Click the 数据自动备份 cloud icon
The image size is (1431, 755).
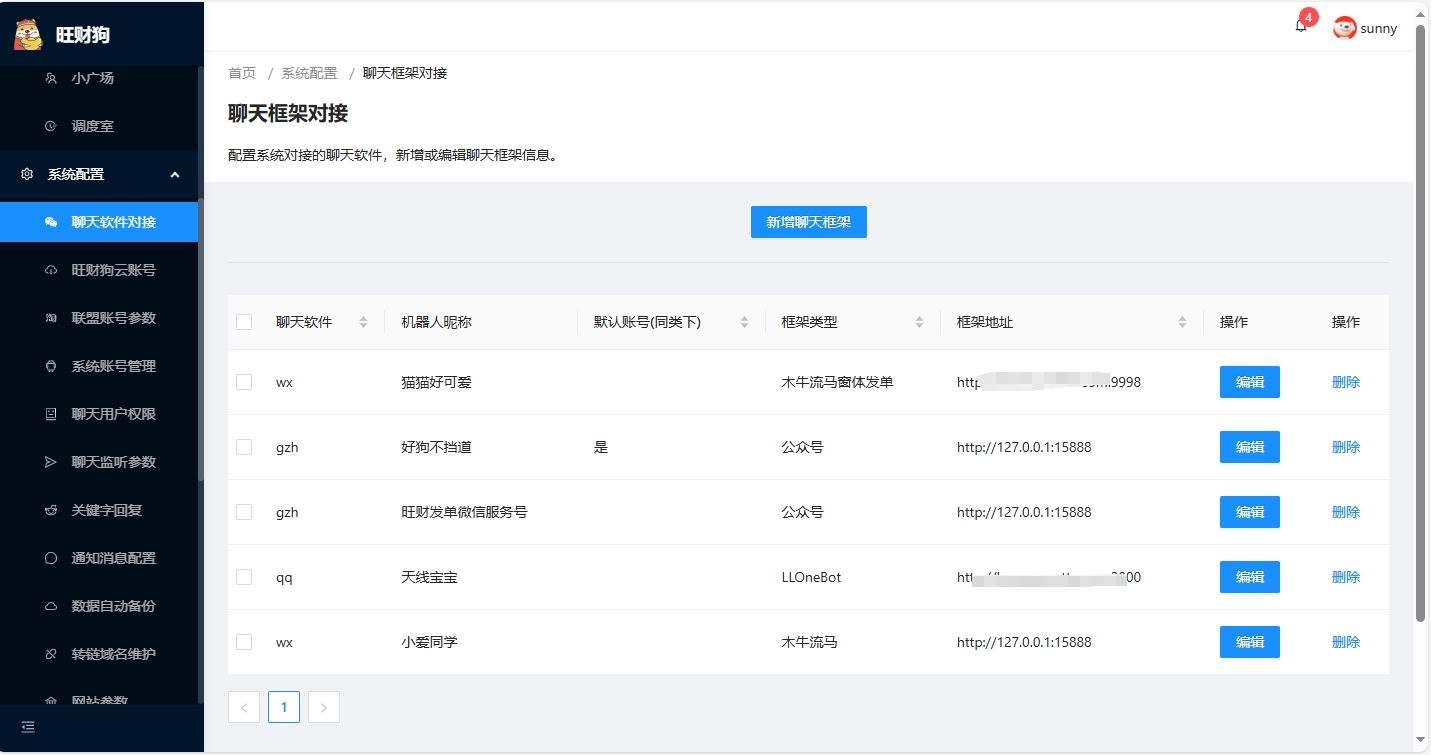51,606
